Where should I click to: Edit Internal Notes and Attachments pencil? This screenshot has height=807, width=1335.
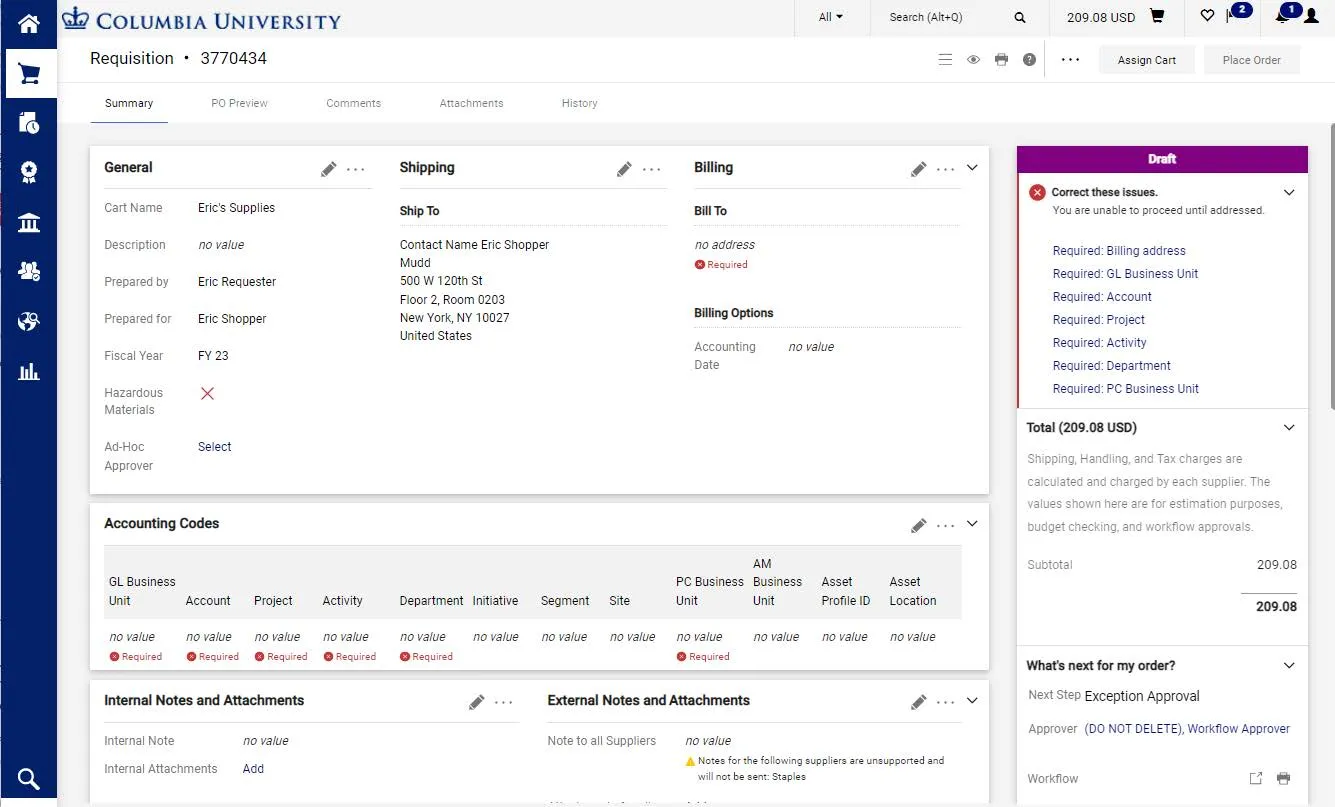click(x=476, y=702)
